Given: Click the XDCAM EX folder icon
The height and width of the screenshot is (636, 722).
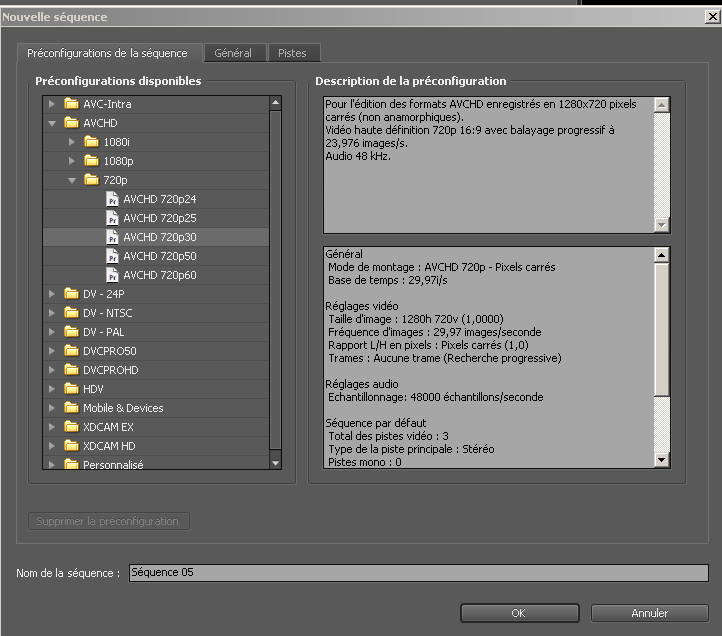Looking at the screenshot, I should tap(71, 426).
